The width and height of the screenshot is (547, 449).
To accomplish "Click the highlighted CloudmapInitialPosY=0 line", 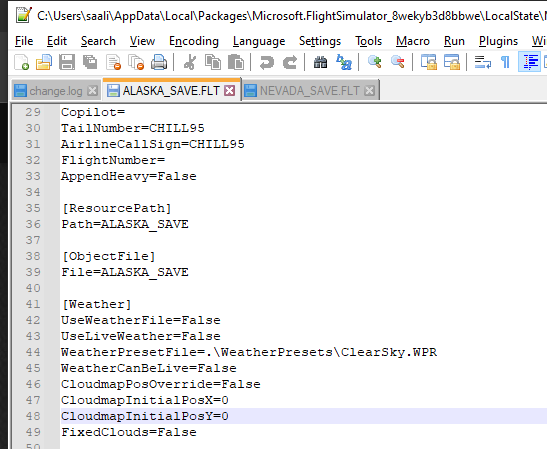I will click(x=145, y=416).
